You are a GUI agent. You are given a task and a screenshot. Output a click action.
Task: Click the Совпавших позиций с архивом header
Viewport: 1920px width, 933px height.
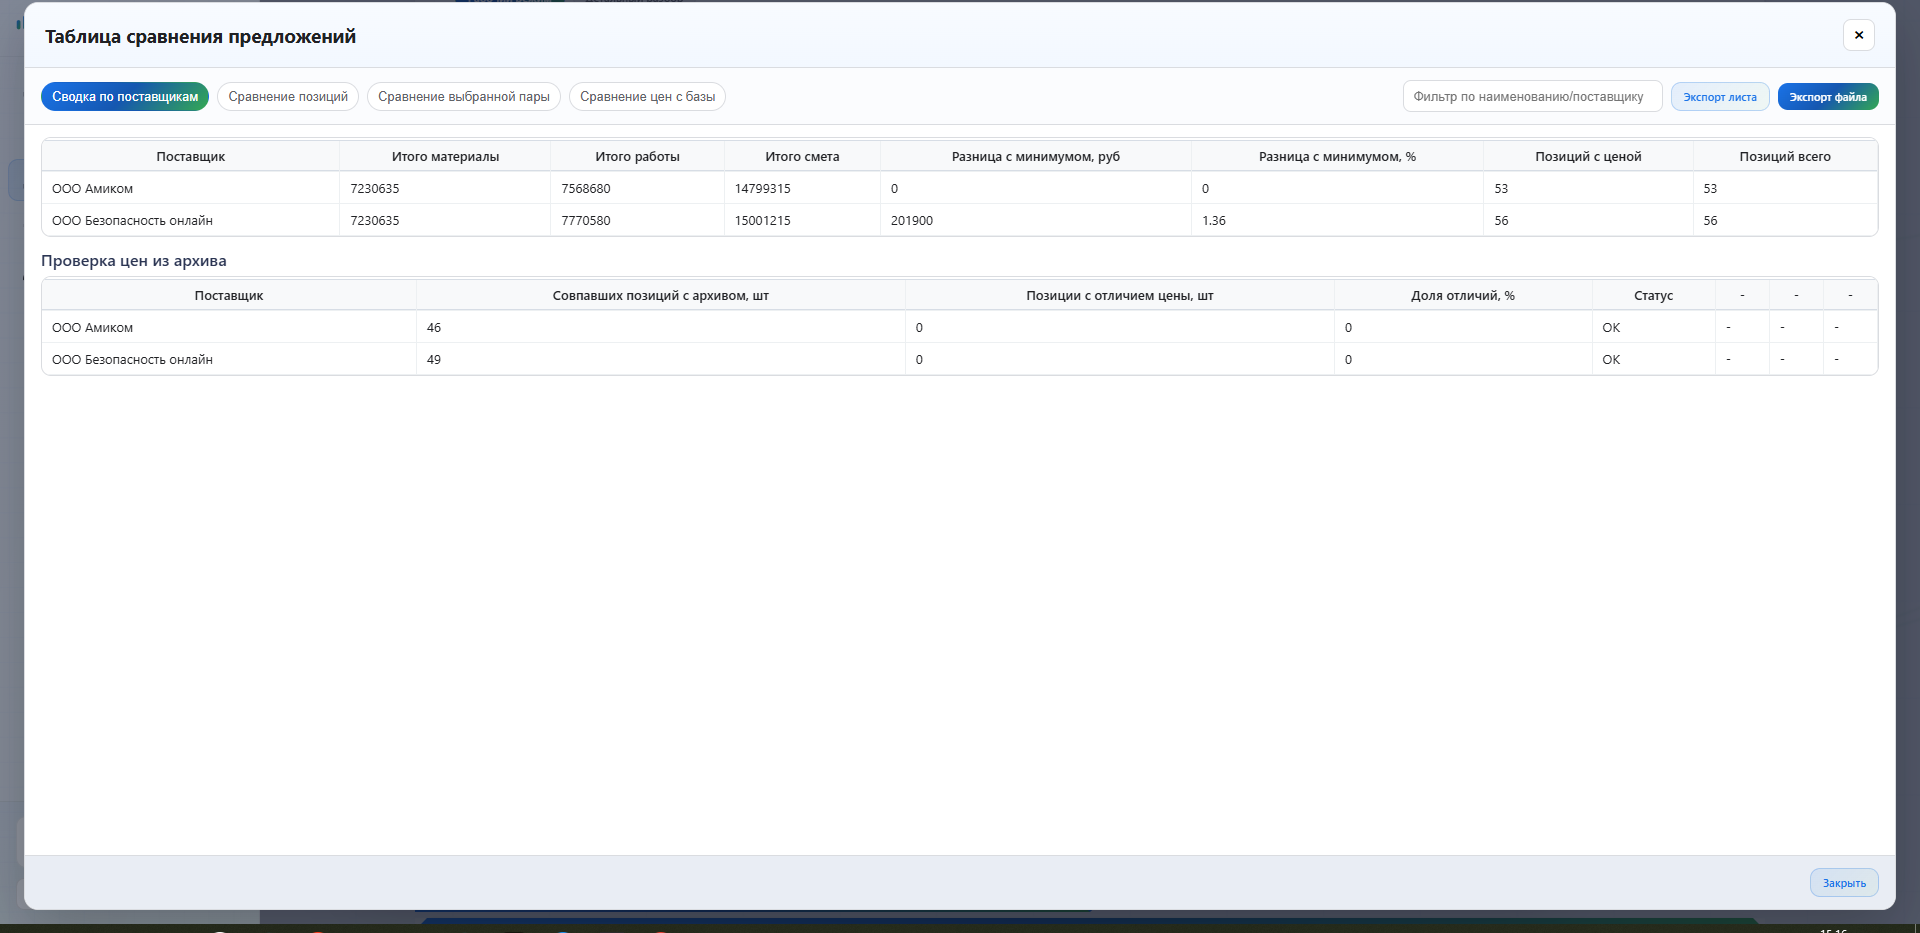pos(661,296)
